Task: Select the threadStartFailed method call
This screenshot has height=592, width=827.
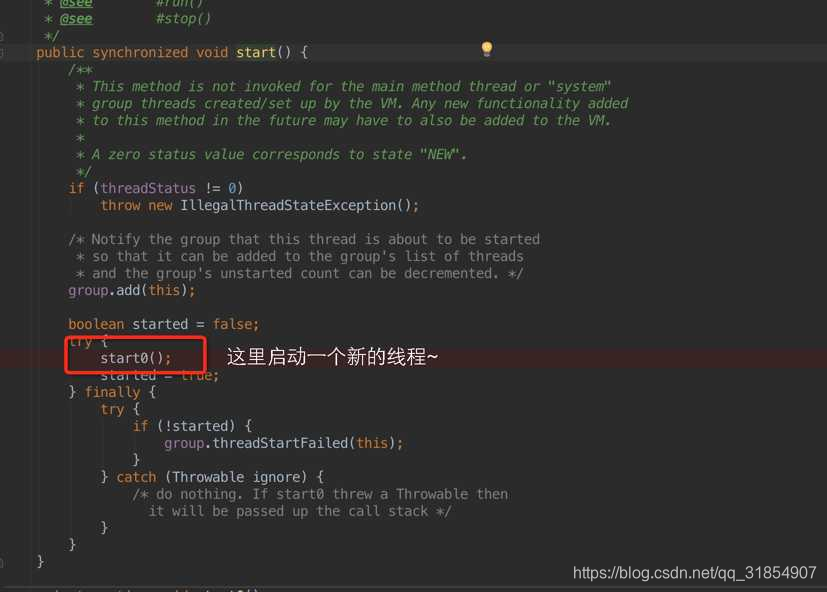Action: pyautogui.click(x=289, y=443)
